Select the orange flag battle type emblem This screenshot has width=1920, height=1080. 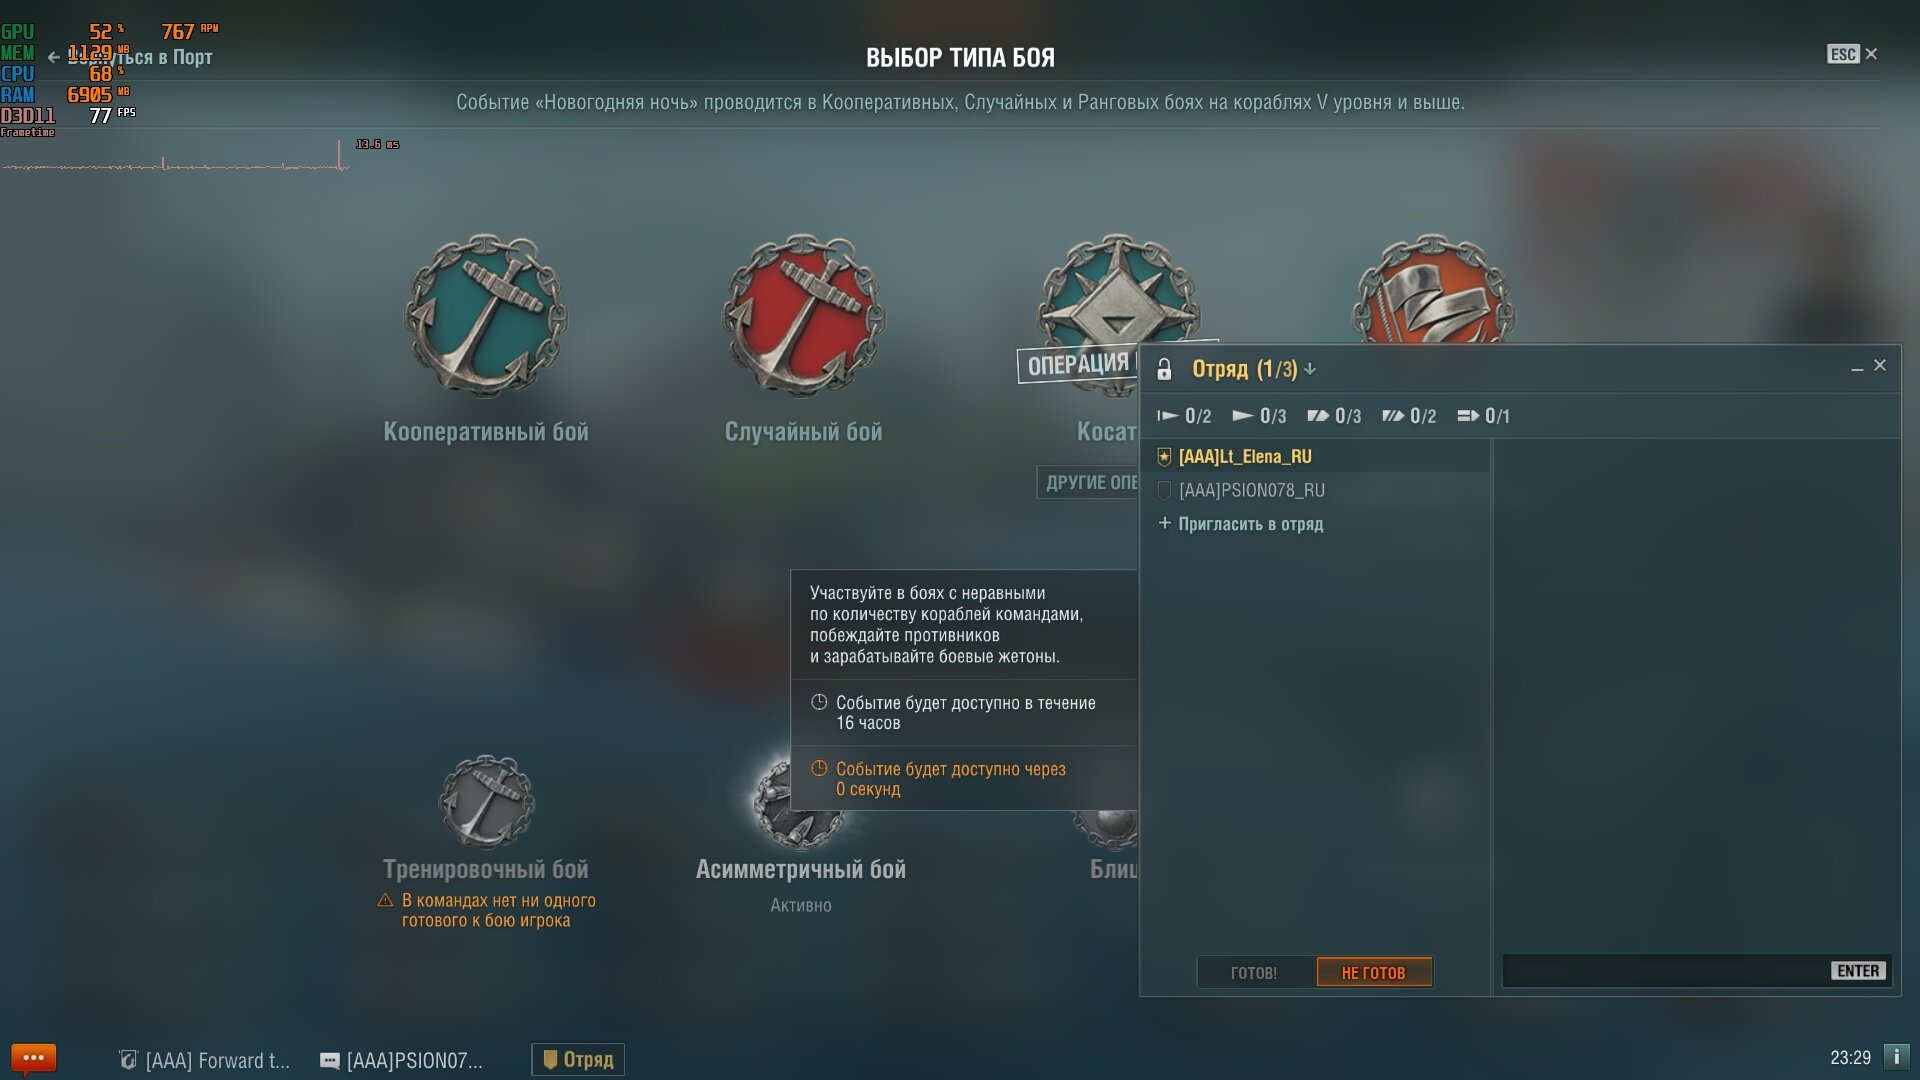coord(1434,290)
